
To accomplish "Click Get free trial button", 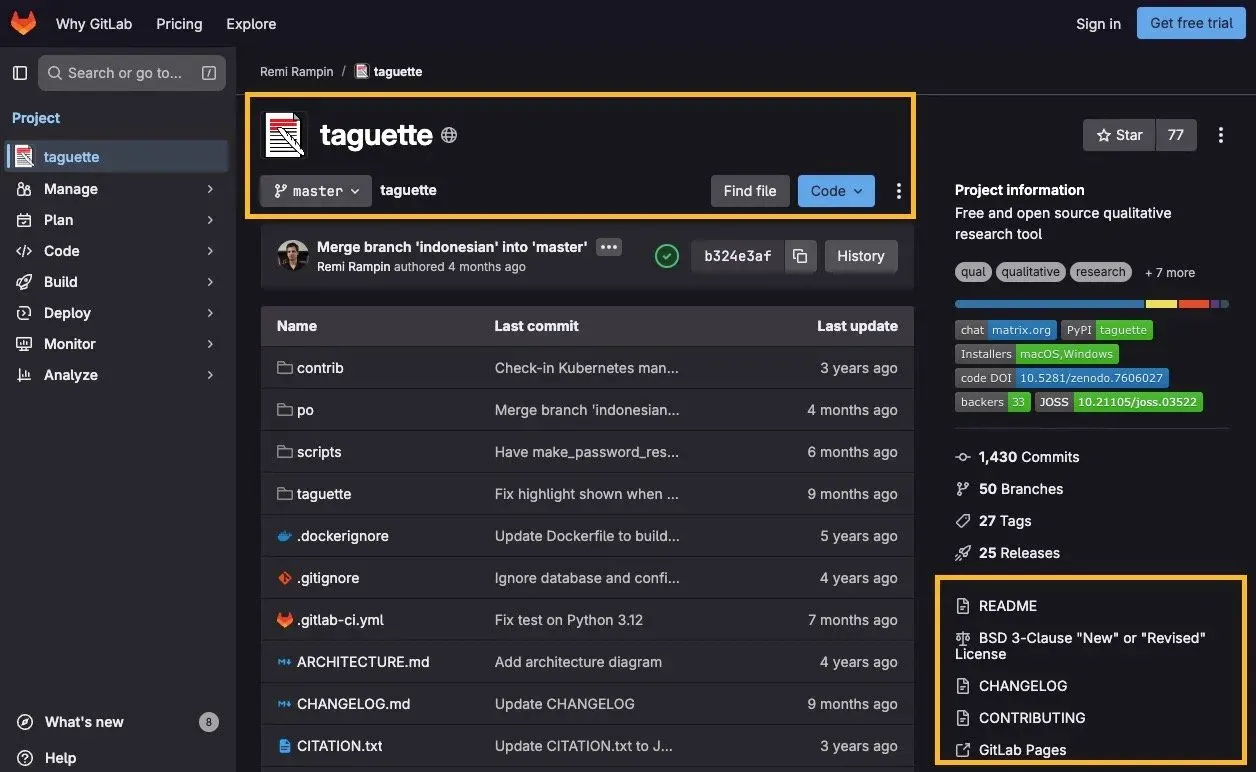I will [1191, 23].
